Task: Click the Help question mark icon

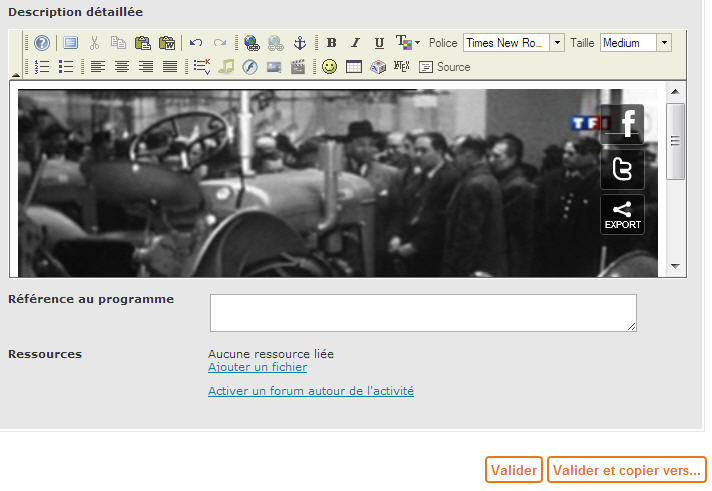Action: click(x=42, y=43)
